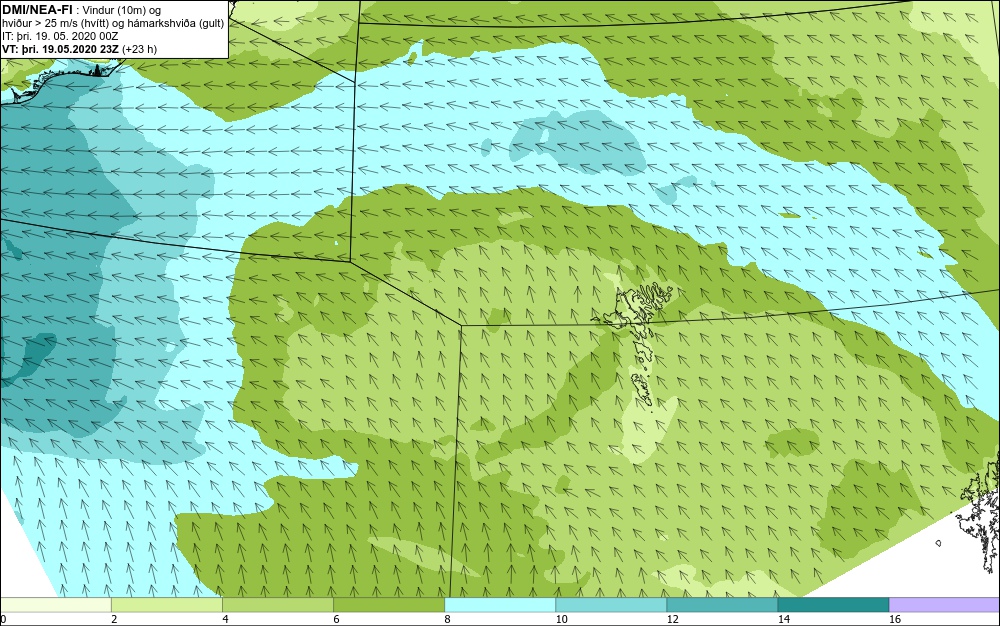Click the legend label 16
The image size is (1000, 626).
click(895, 619)
